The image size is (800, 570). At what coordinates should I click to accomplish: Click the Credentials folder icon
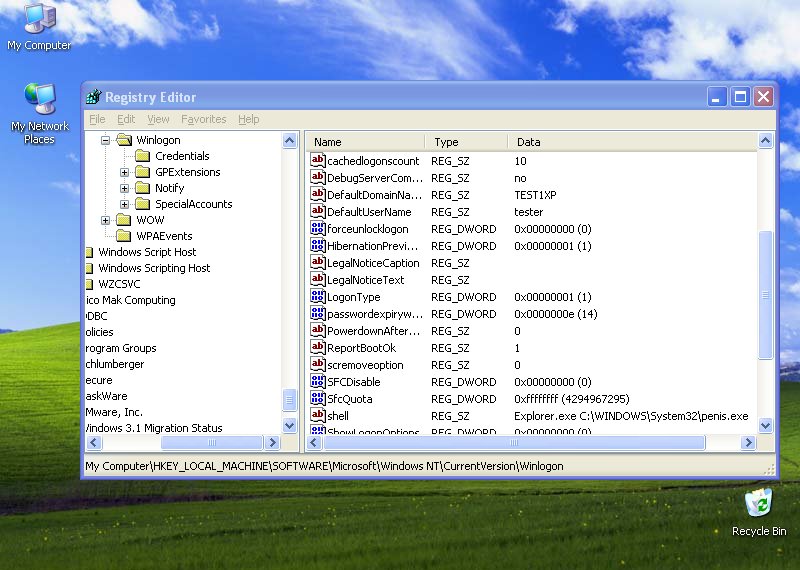coord(143,156)
